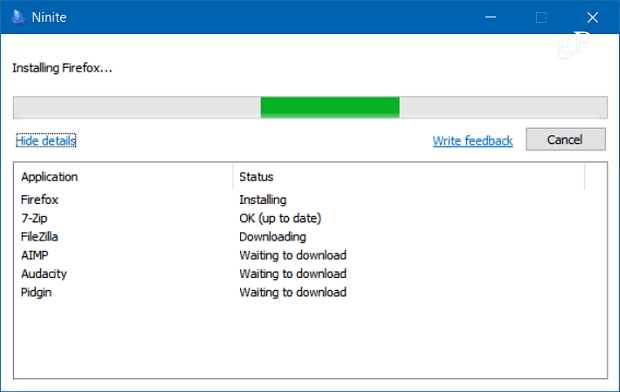Viewport: 620px width, 392px height.
Task: Cancel the installation
Action: [x=565, y=139]
